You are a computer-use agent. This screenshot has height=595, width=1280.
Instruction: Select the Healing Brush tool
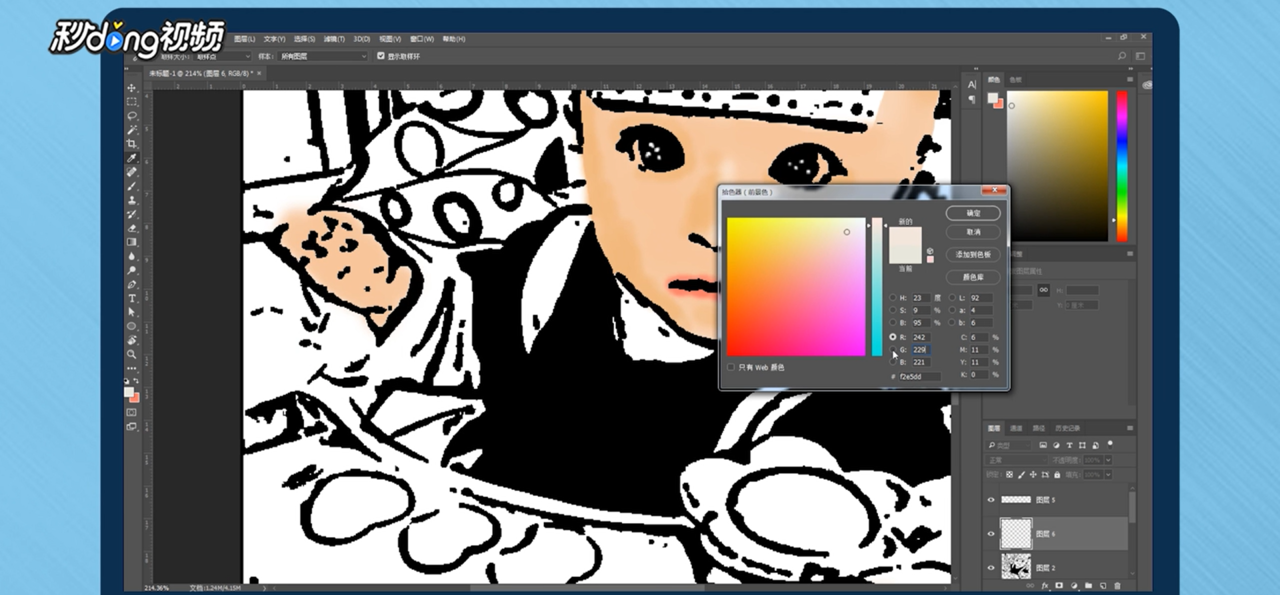(131, 172)
